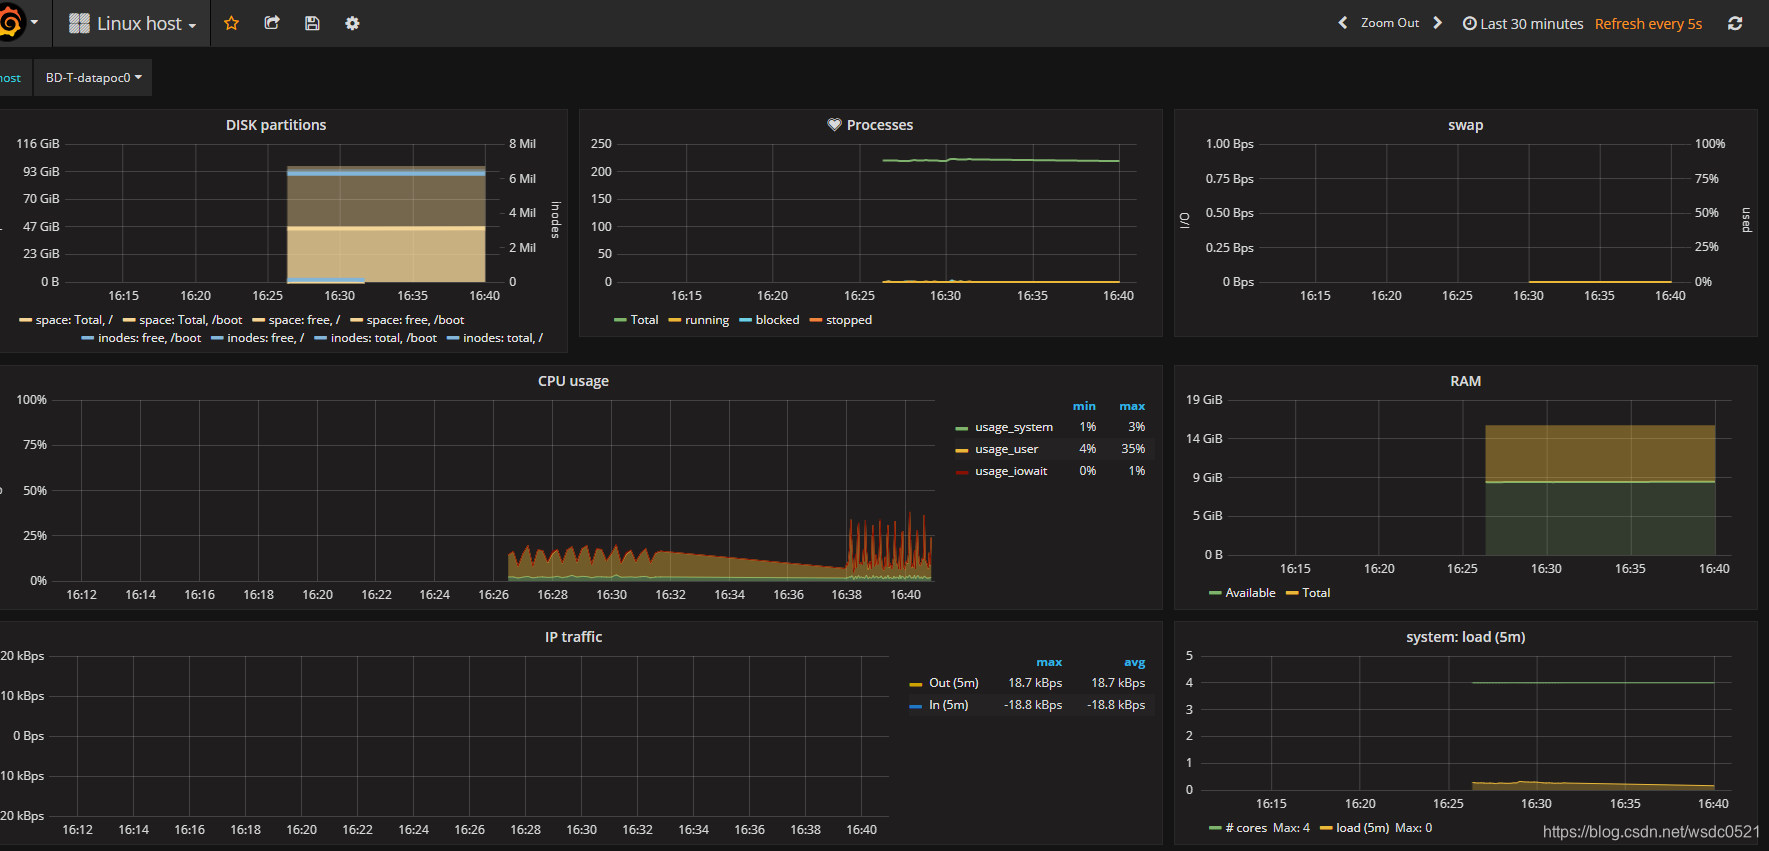The height and width of the screenshot is (851, 1769).
Task: Open color picker for usage_iowait swatch
Action: 962,472
